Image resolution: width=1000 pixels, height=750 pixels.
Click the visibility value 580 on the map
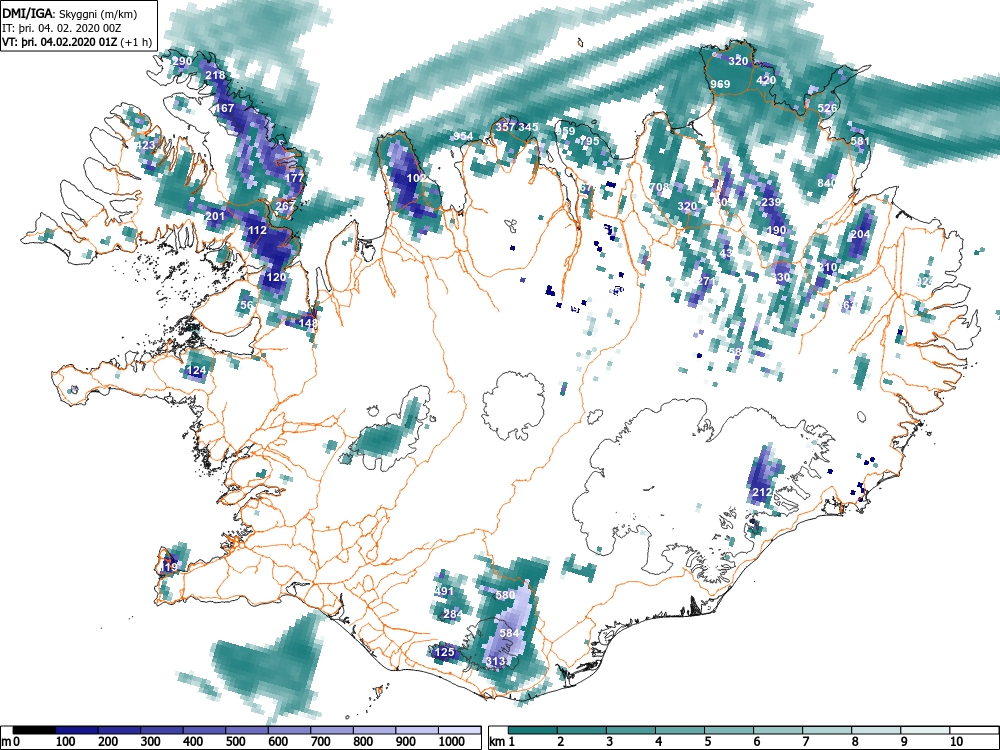(505, 595)
